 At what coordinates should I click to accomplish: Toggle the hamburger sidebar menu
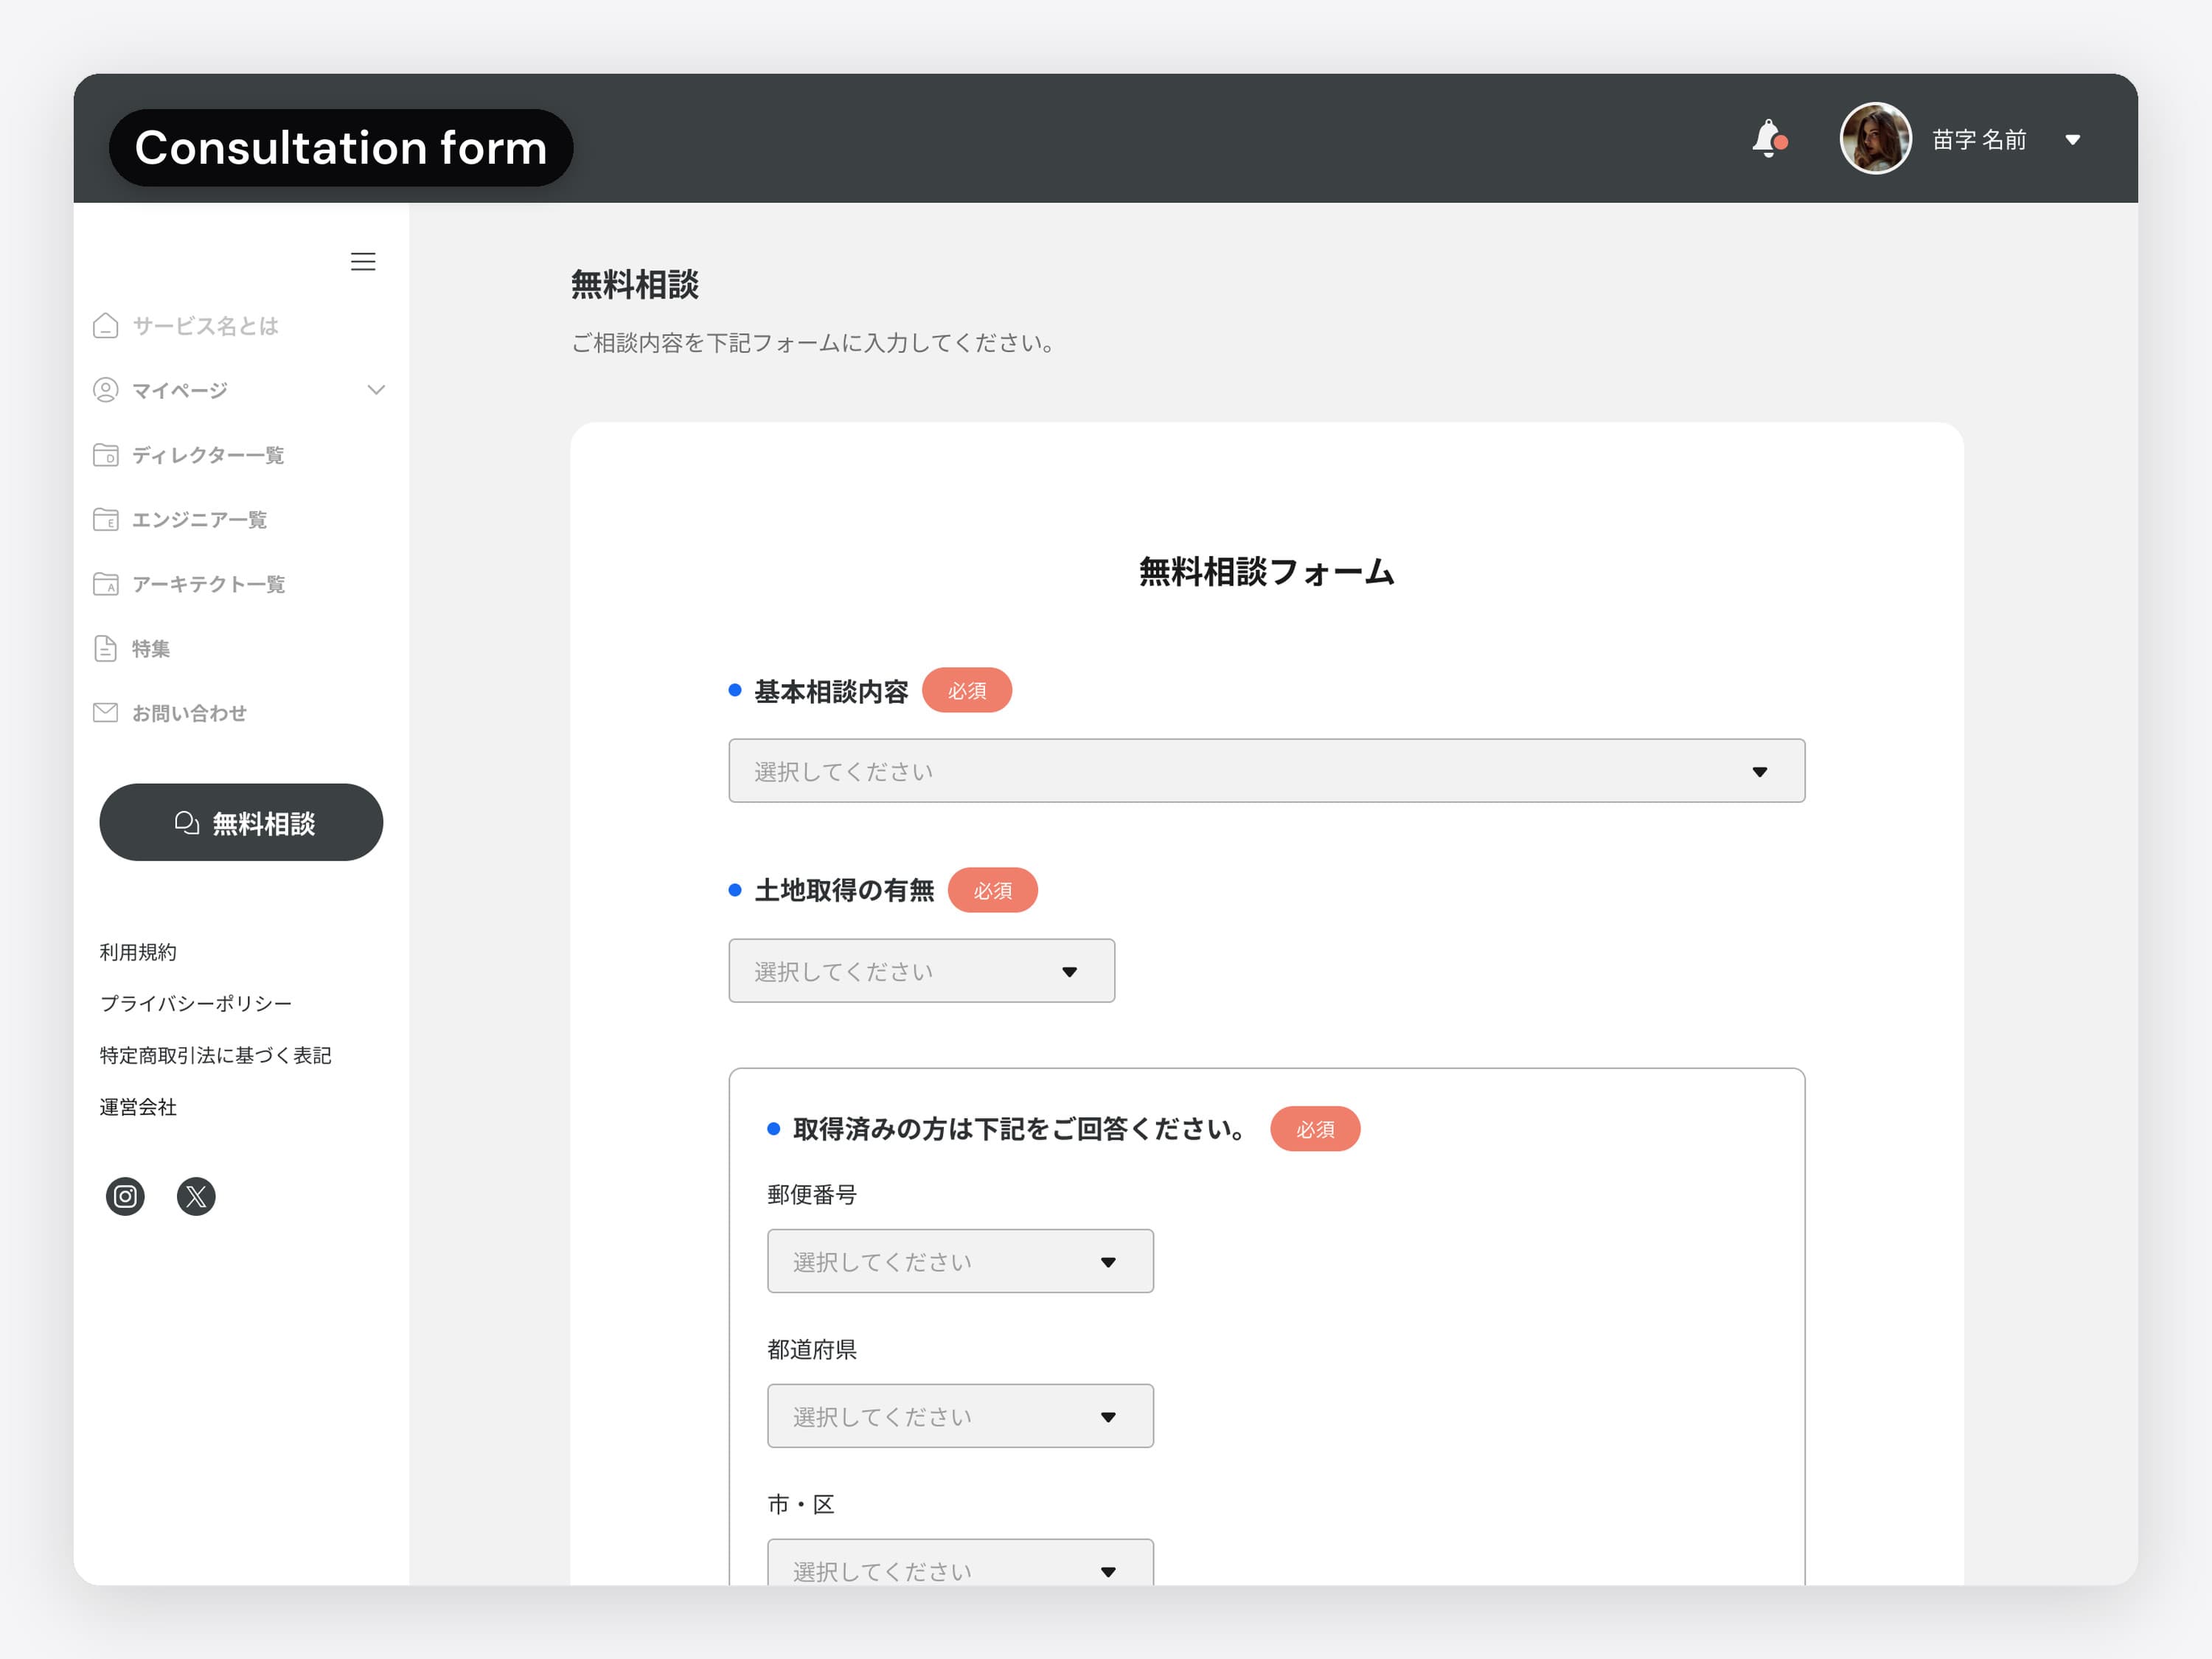point(363,262)
